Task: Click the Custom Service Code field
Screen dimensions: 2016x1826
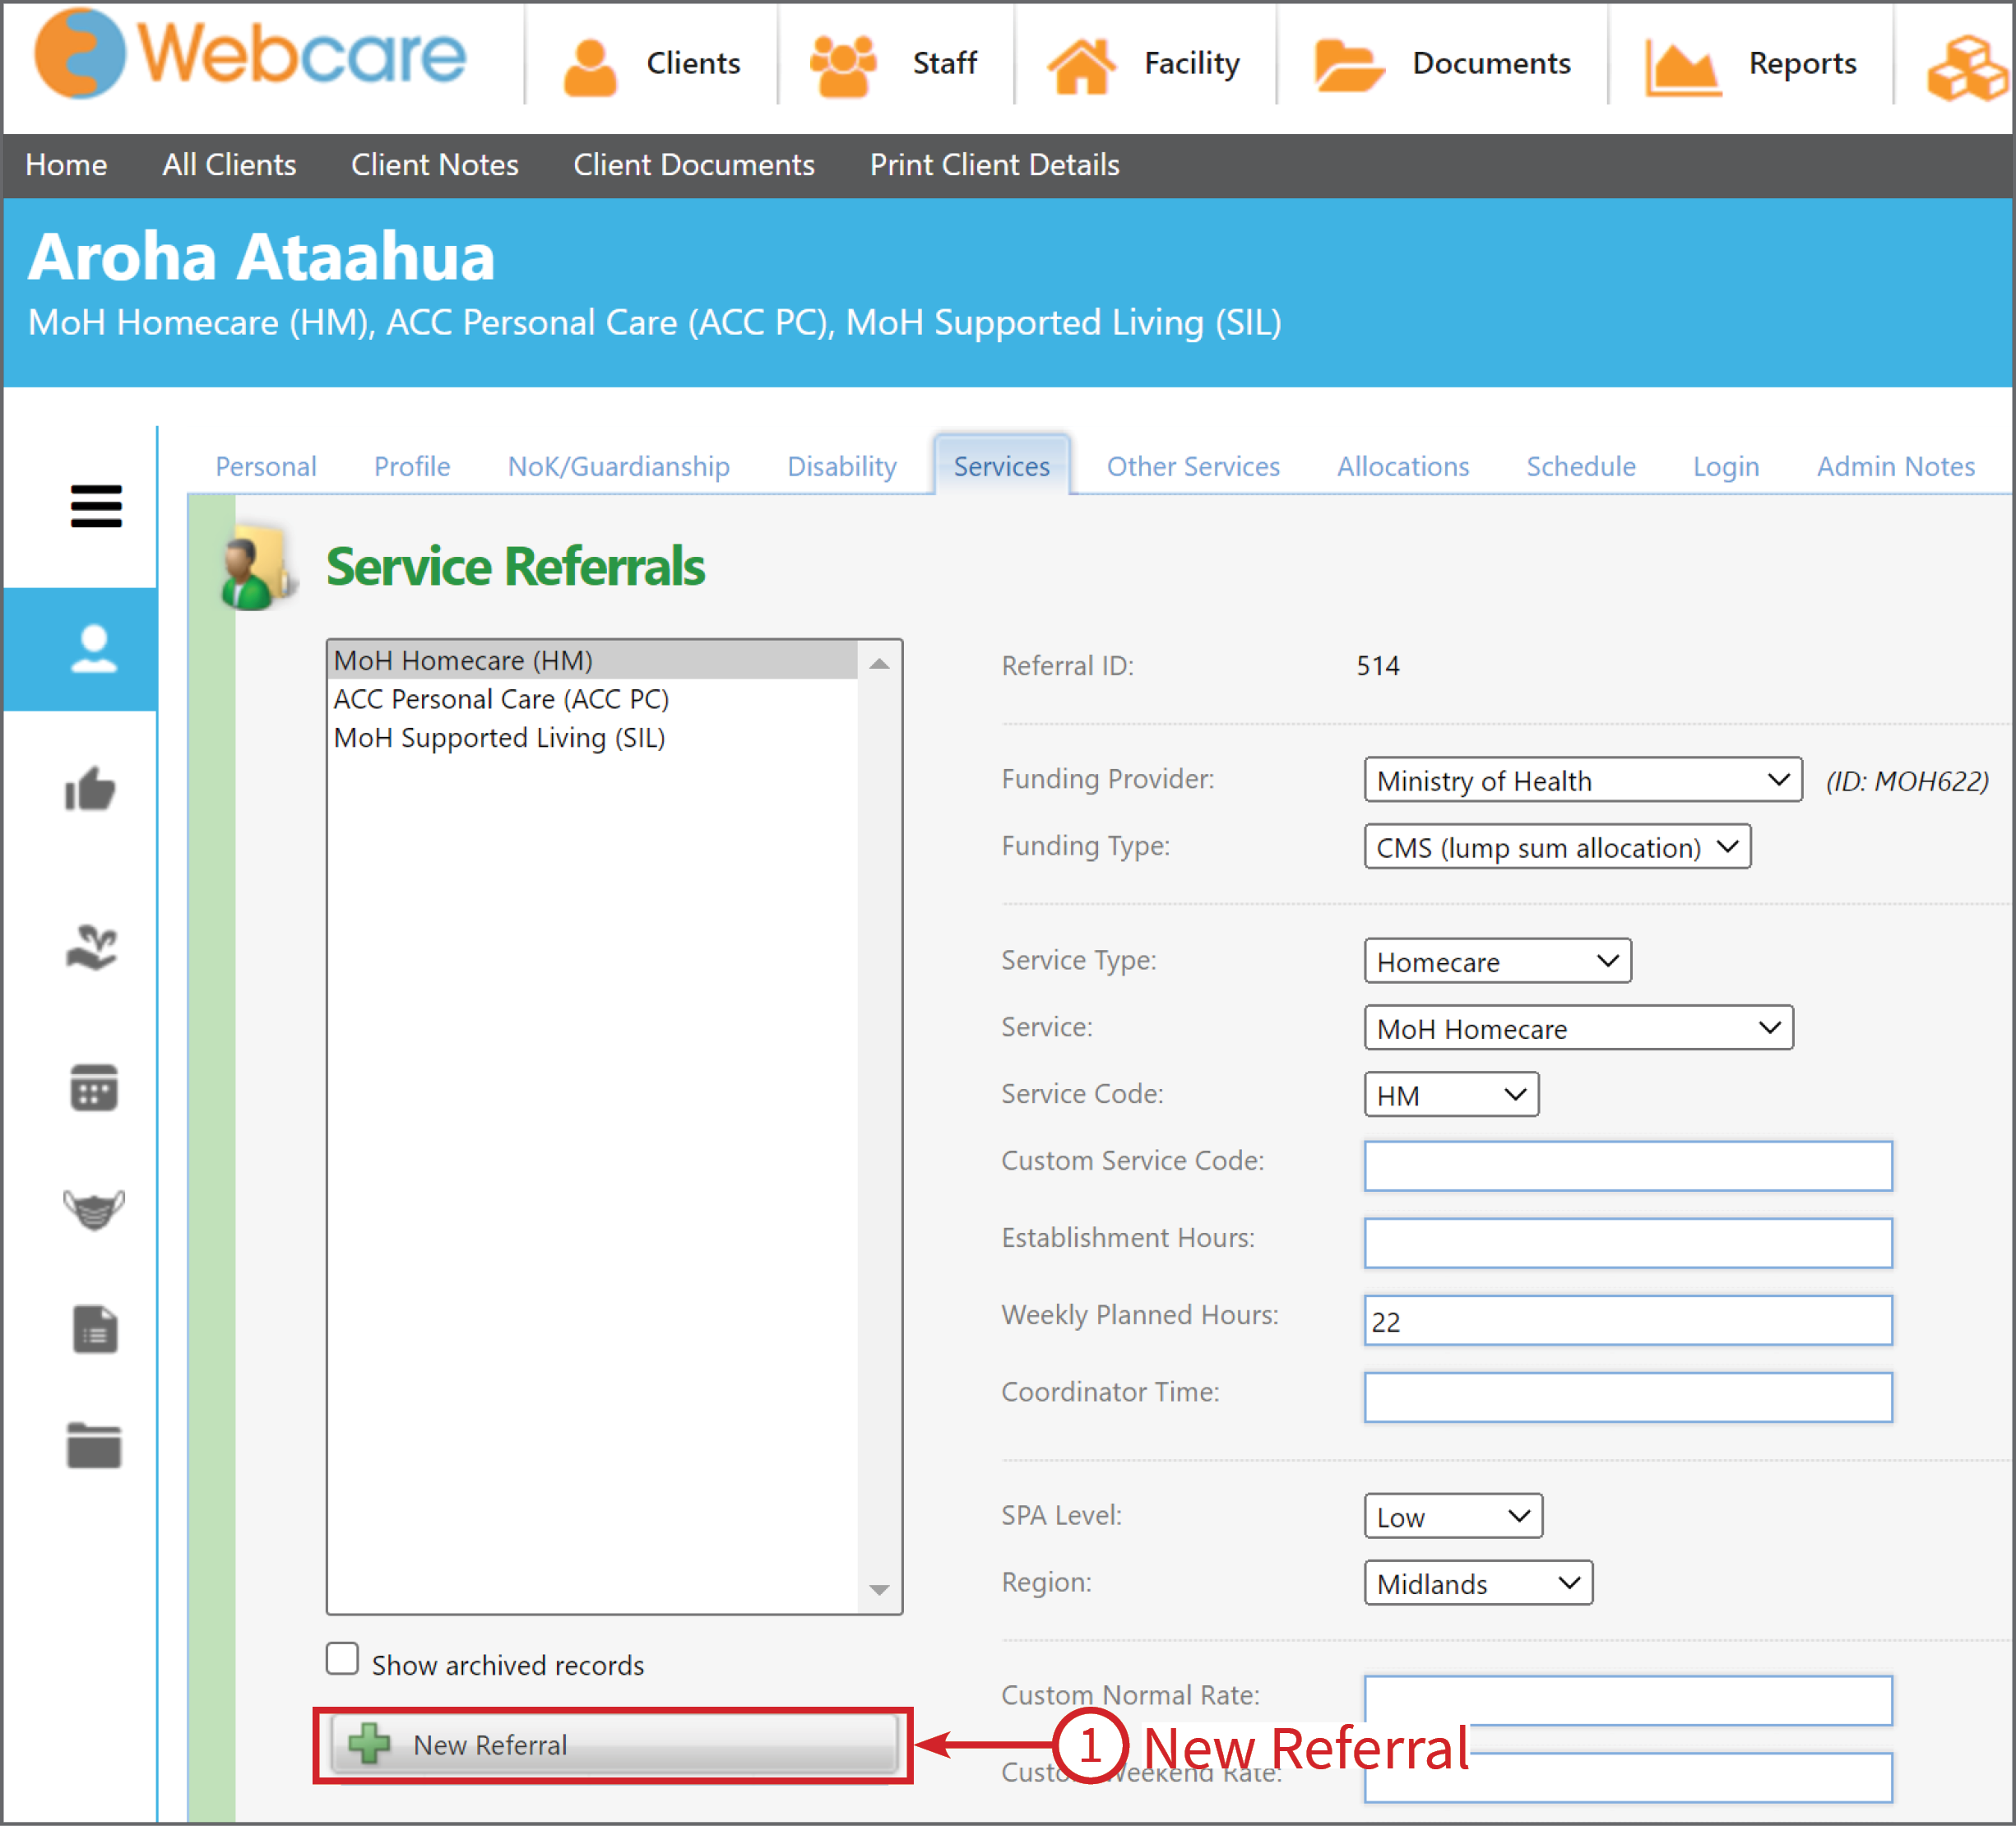Action: pos(1628,1166)
